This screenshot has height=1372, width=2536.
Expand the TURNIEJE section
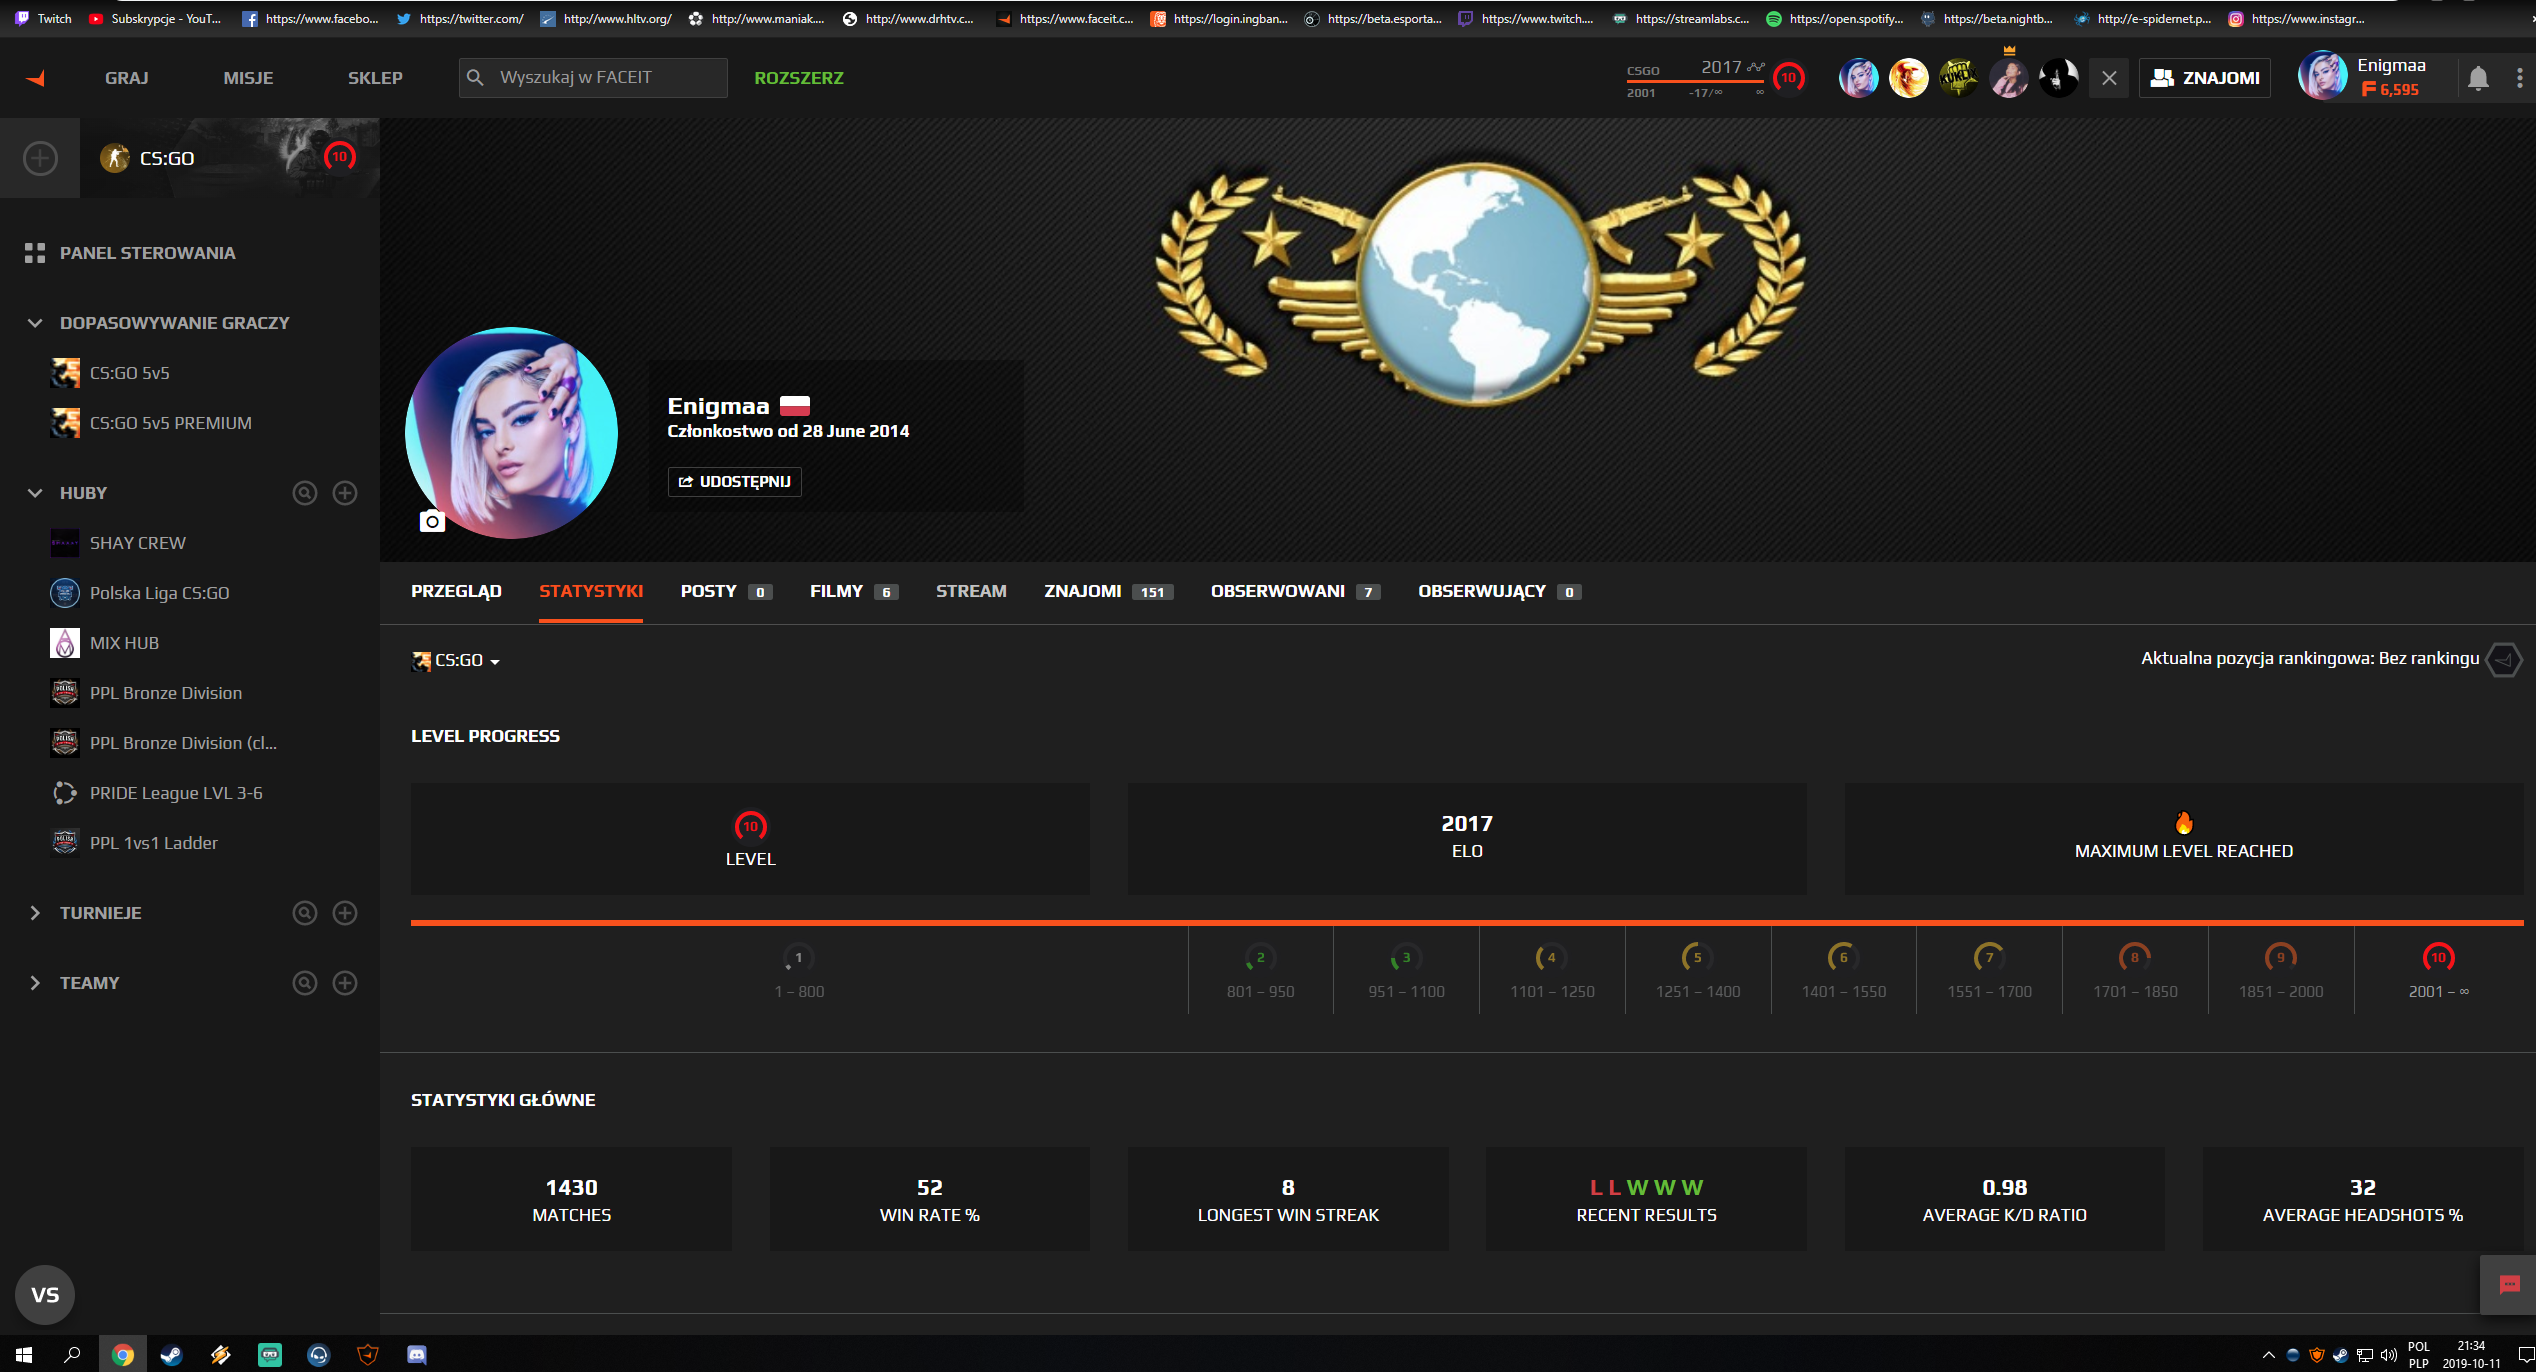35,913
